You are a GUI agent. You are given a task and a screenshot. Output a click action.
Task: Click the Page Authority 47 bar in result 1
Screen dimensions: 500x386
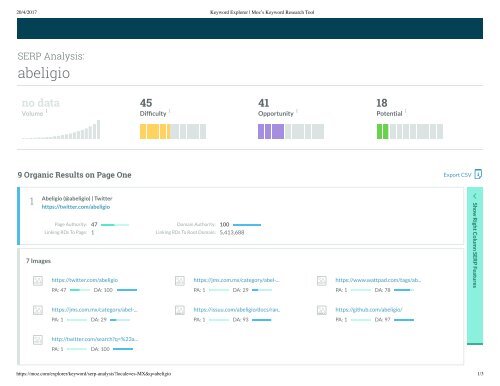(115, 225)
